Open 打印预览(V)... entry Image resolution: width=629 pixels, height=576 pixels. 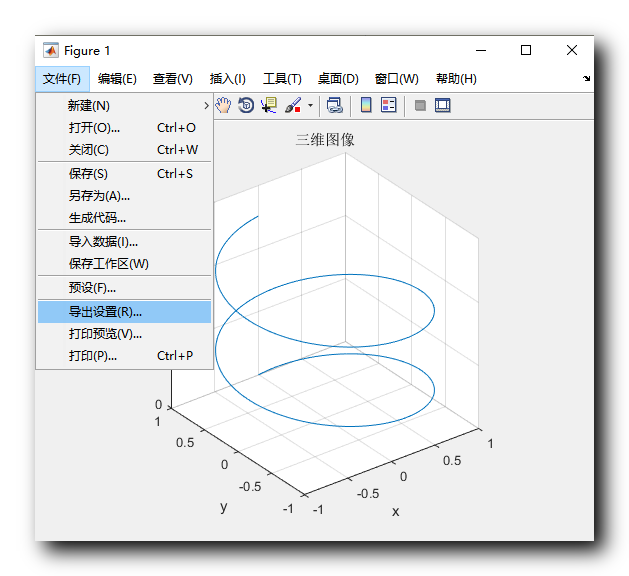tap(124, 334)
